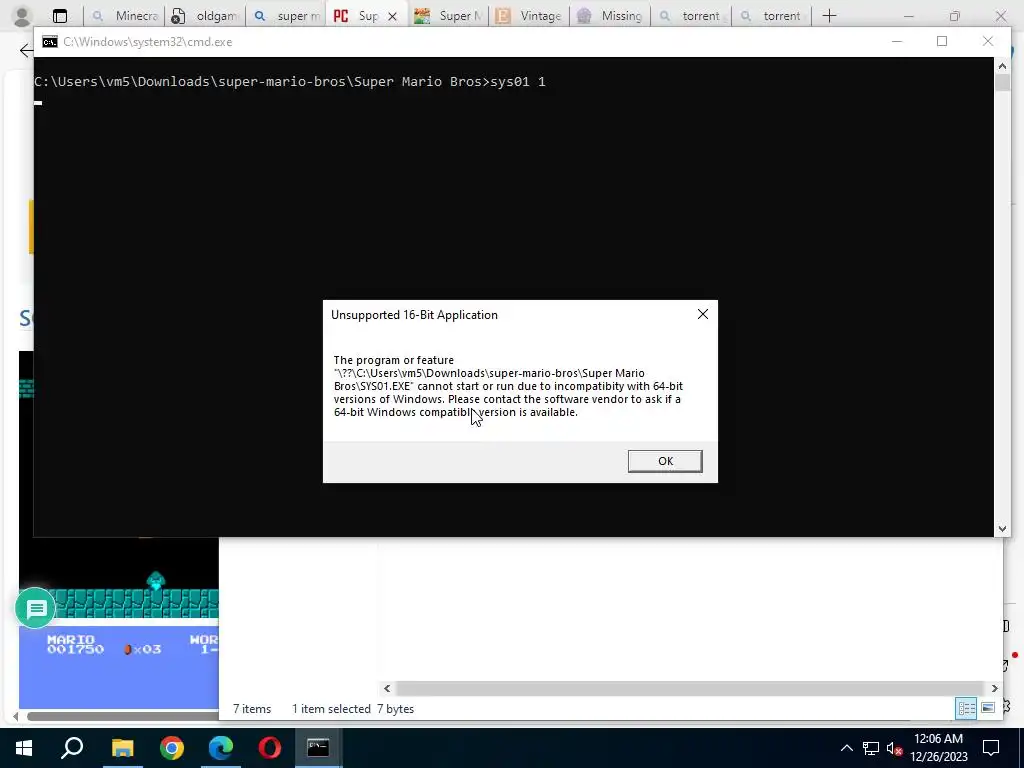Select Command Prompt taskbar icon

point(319,748)
